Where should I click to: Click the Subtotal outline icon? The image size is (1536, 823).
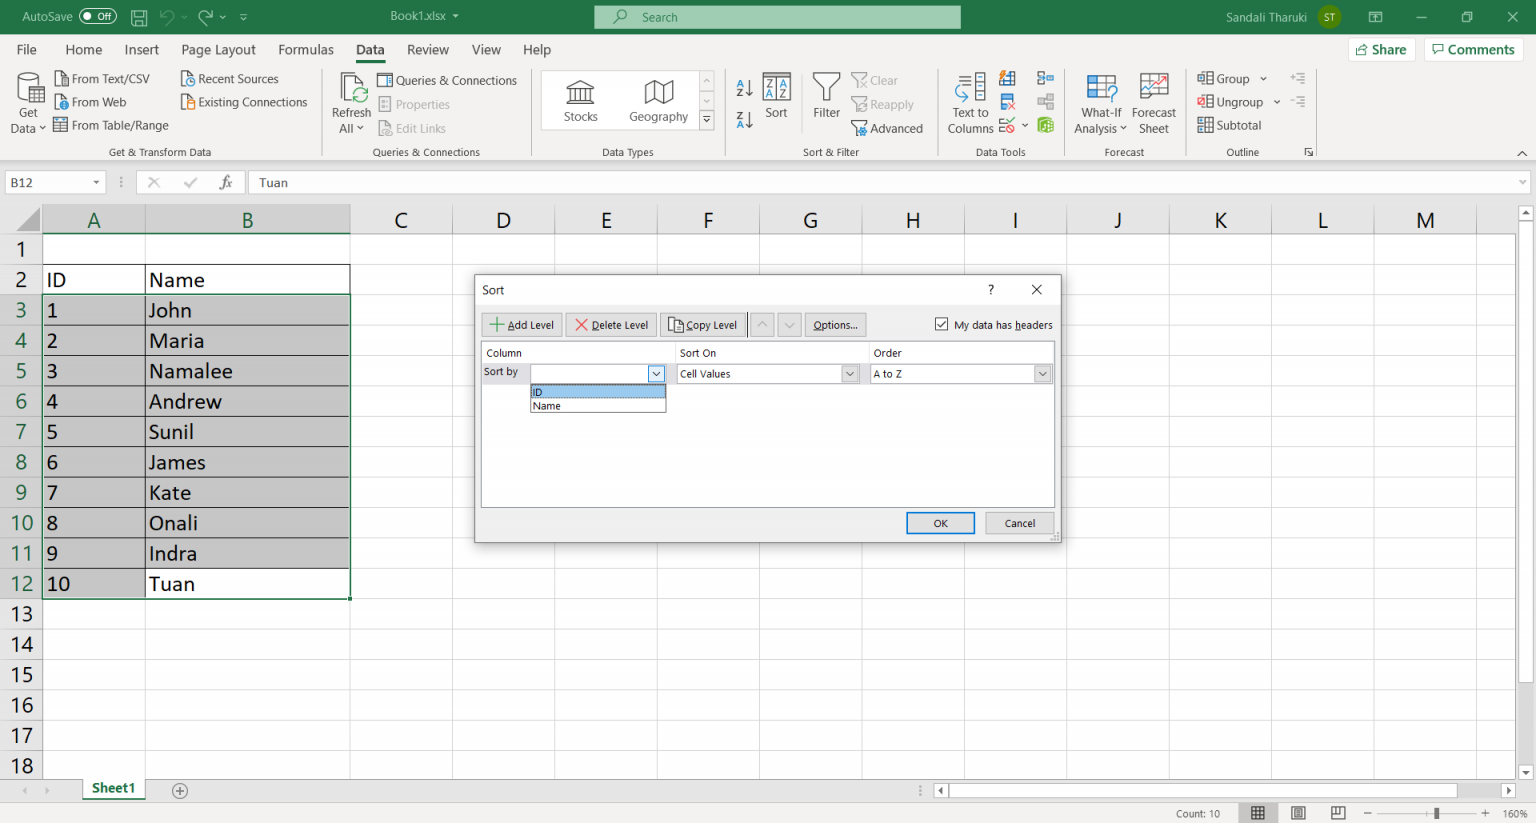(1229, 124)
